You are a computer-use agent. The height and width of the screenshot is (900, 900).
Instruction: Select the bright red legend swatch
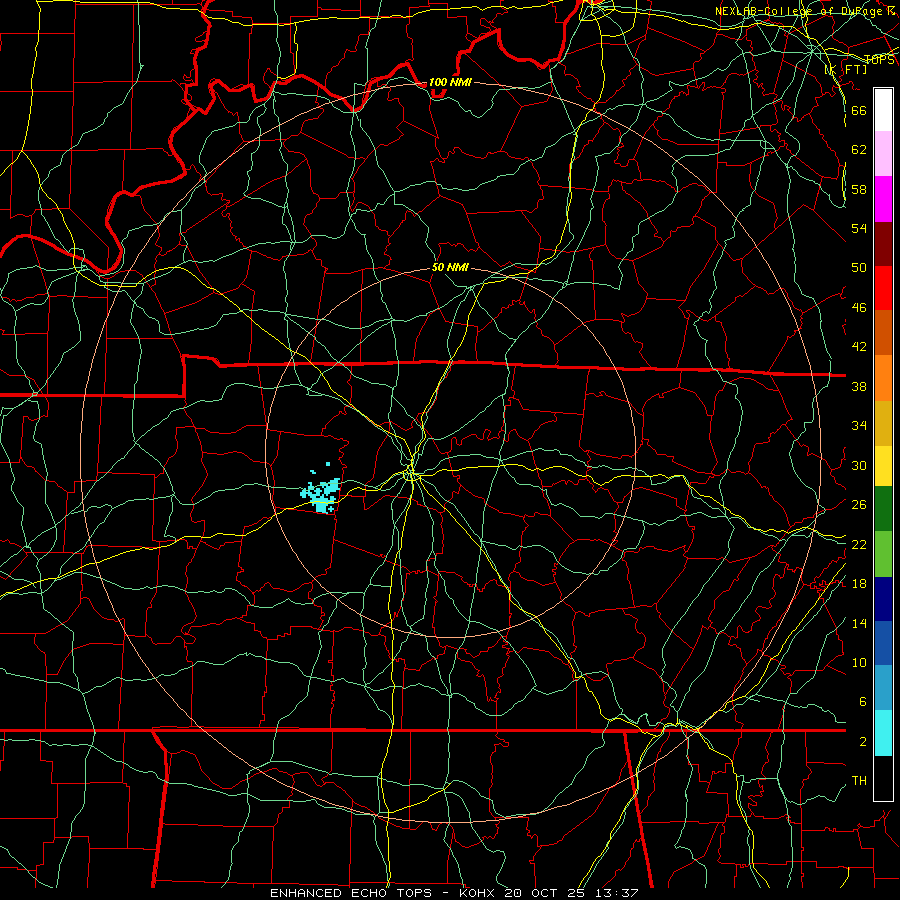[x=883, y=288]
